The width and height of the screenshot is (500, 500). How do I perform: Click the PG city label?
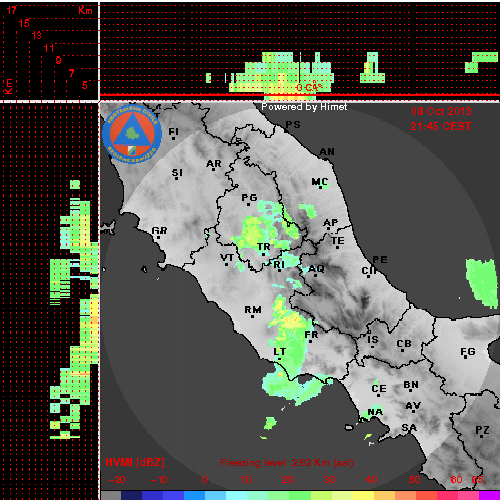(x=249, y=198)
